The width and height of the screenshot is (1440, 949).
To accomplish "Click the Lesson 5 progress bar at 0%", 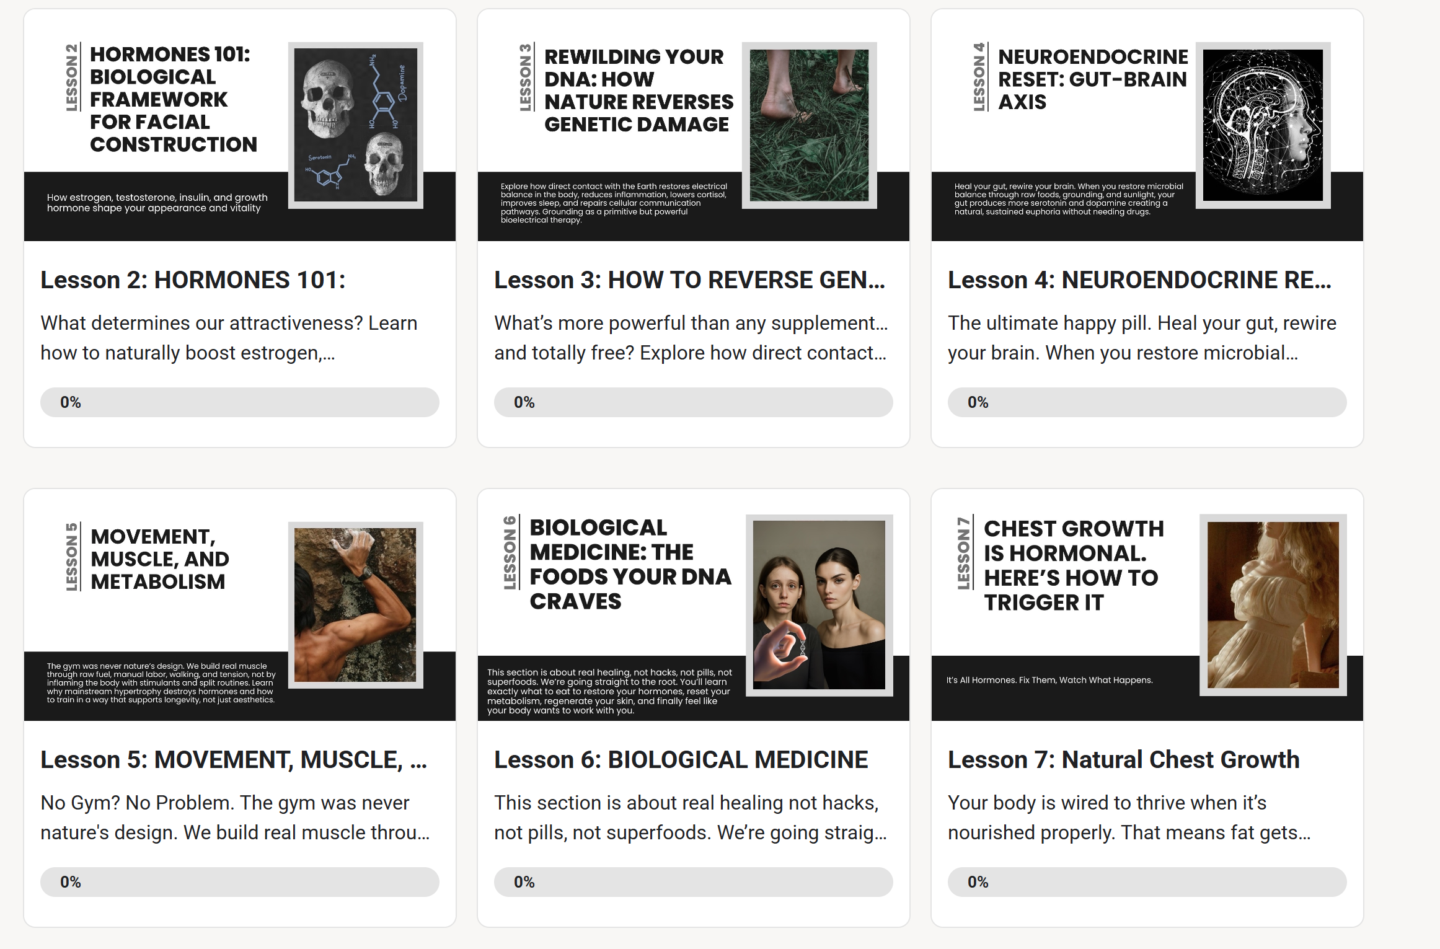I will coord(240,882).
